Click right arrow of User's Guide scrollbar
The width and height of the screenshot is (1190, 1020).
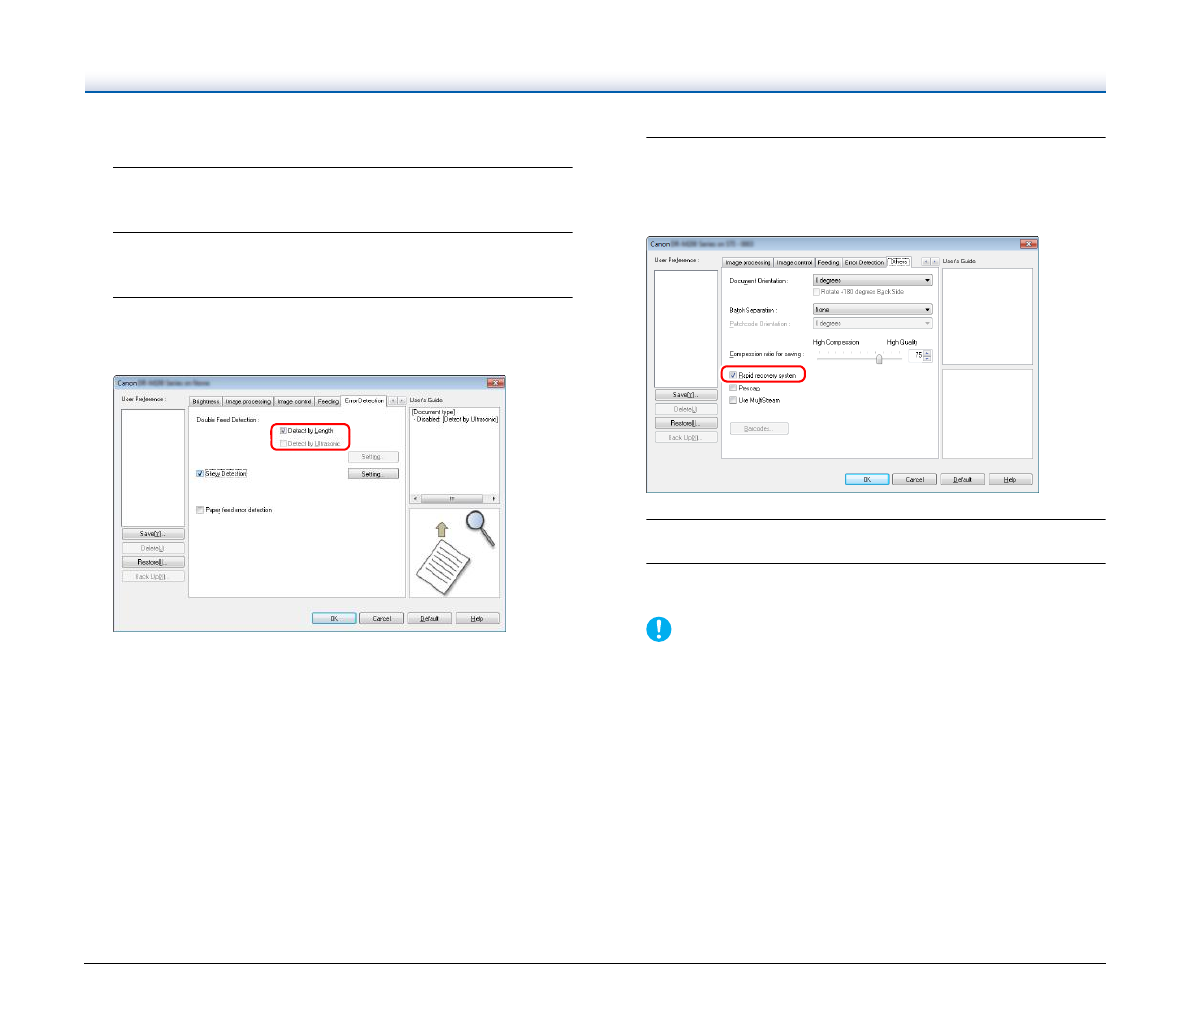coord(494,498)
